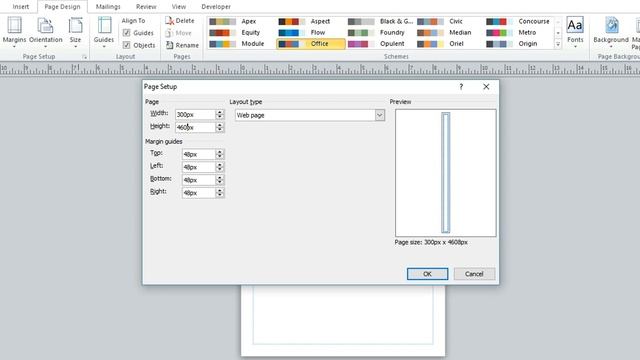Select the Office color scheme
The width and height of the screenshot is (640, 360).
click(311, 44)
